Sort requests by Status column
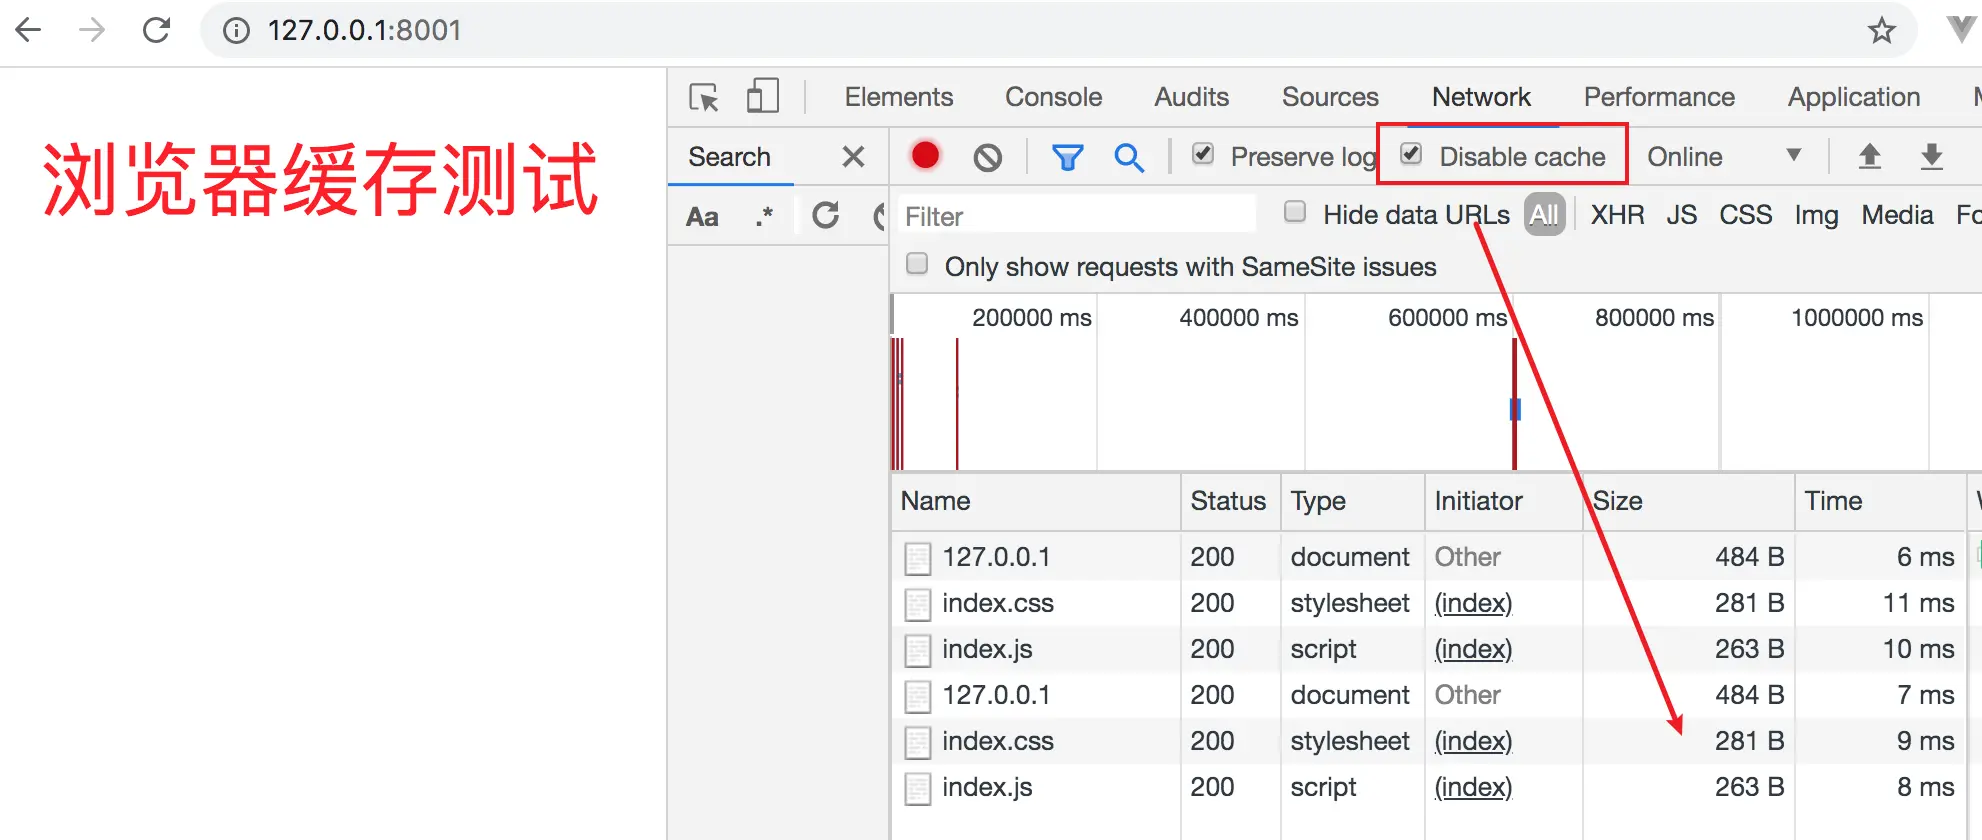Viewport: 1982px width, 840px height. click(1230, 501)
